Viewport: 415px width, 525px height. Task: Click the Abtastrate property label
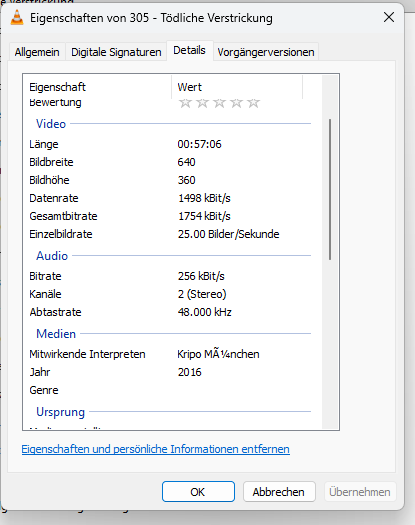tap(55, 312)
